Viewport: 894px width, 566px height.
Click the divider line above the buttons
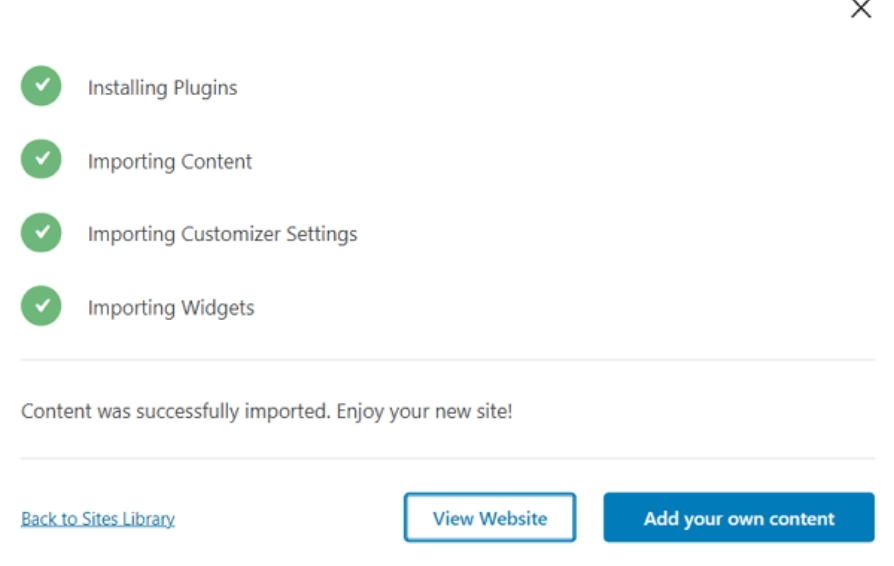448,458
